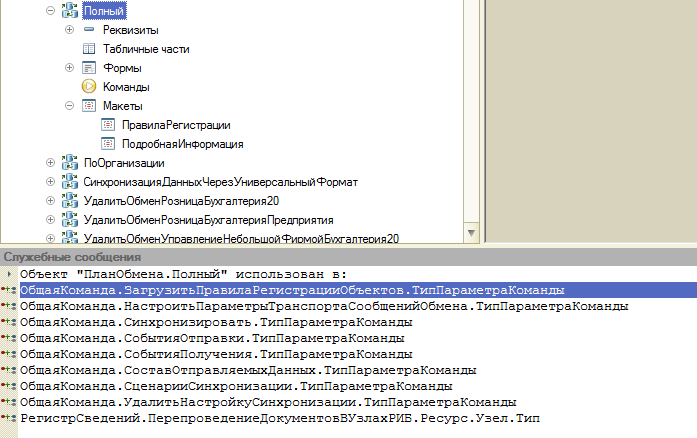Collapse the Полный exchange plan node
697x438 pixels.
(x=50, y=10)
